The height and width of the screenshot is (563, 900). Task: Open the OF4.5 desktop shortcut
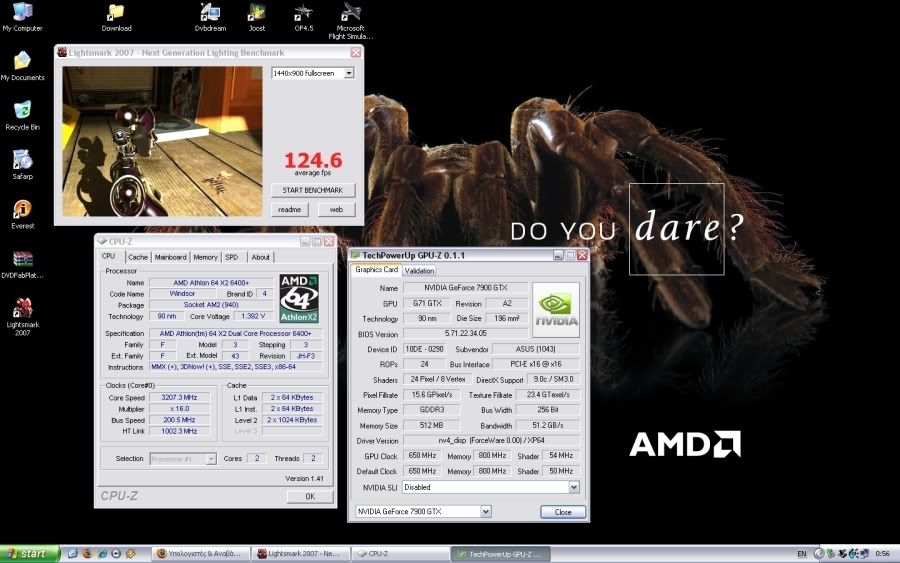[x=304, y=17]
